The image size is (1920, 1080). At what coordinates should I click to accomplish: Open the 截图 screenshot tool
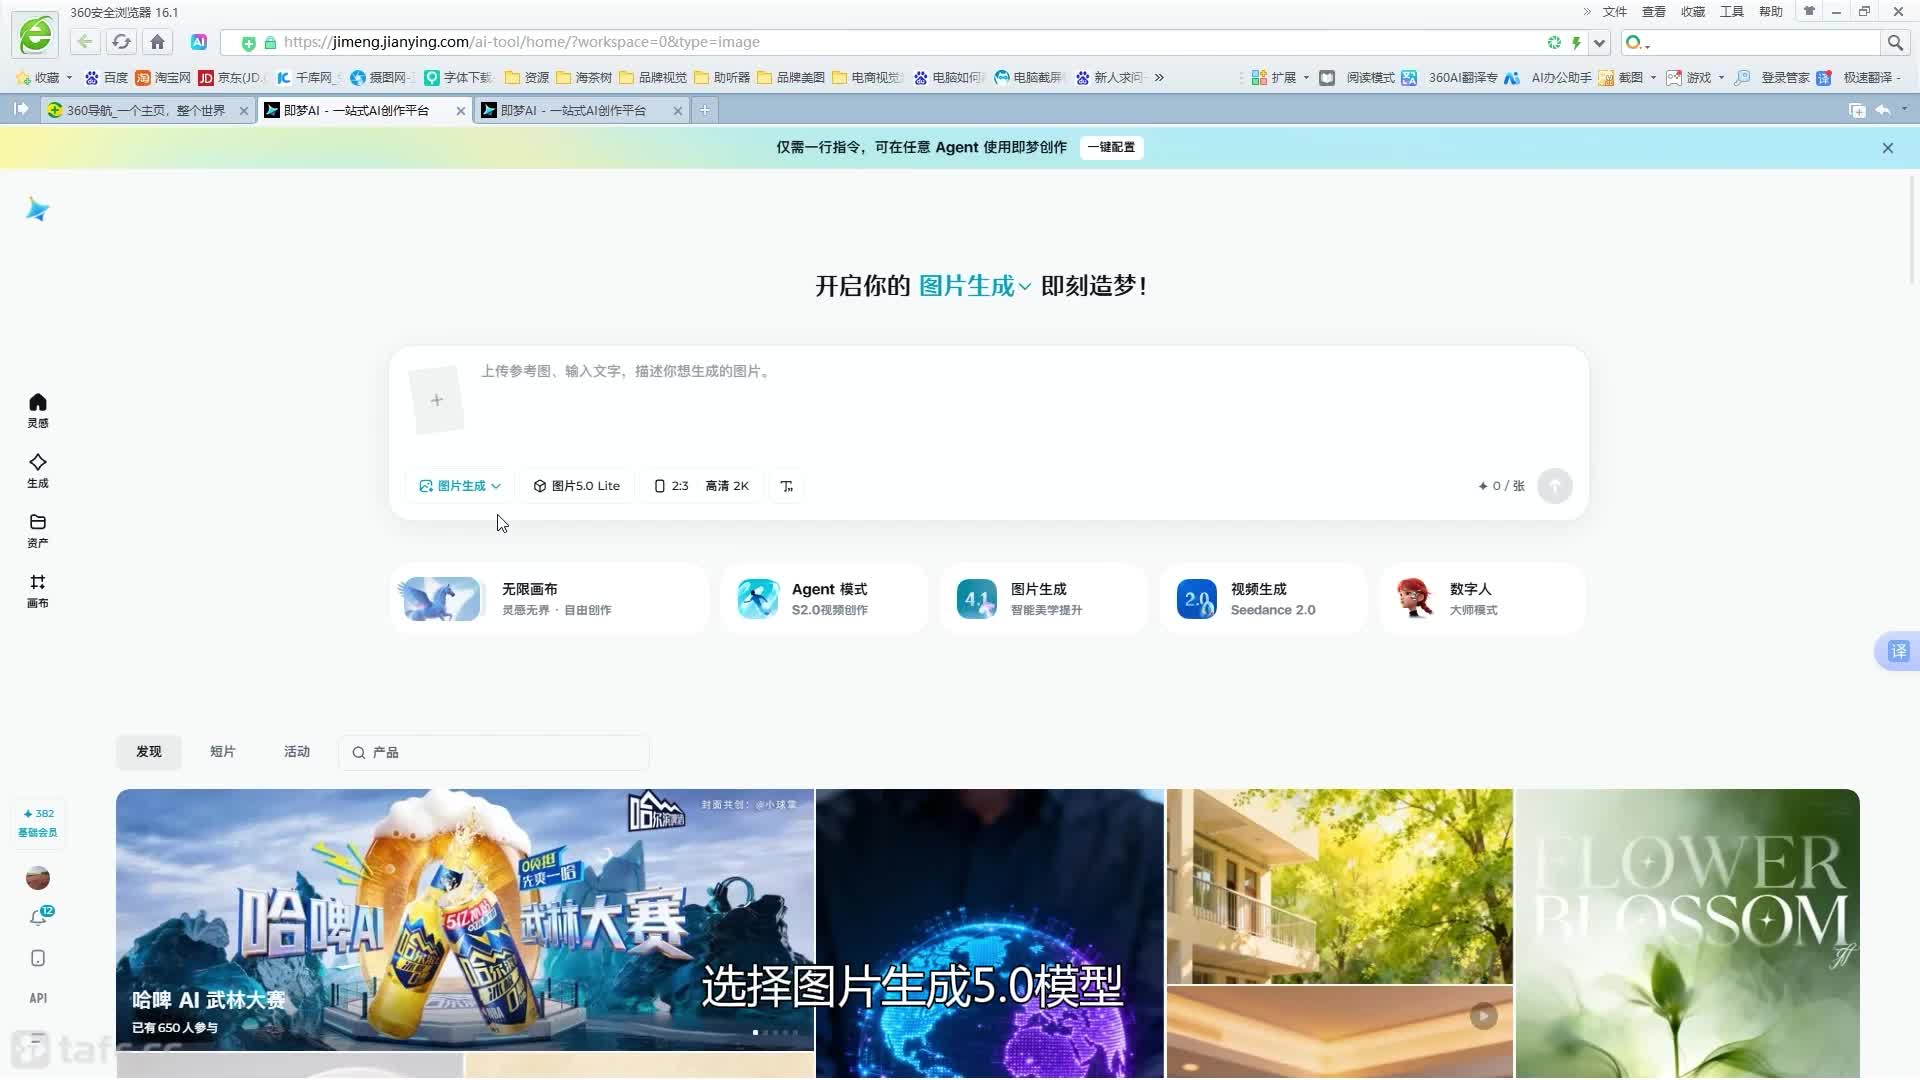click(x=1628, y=77)
